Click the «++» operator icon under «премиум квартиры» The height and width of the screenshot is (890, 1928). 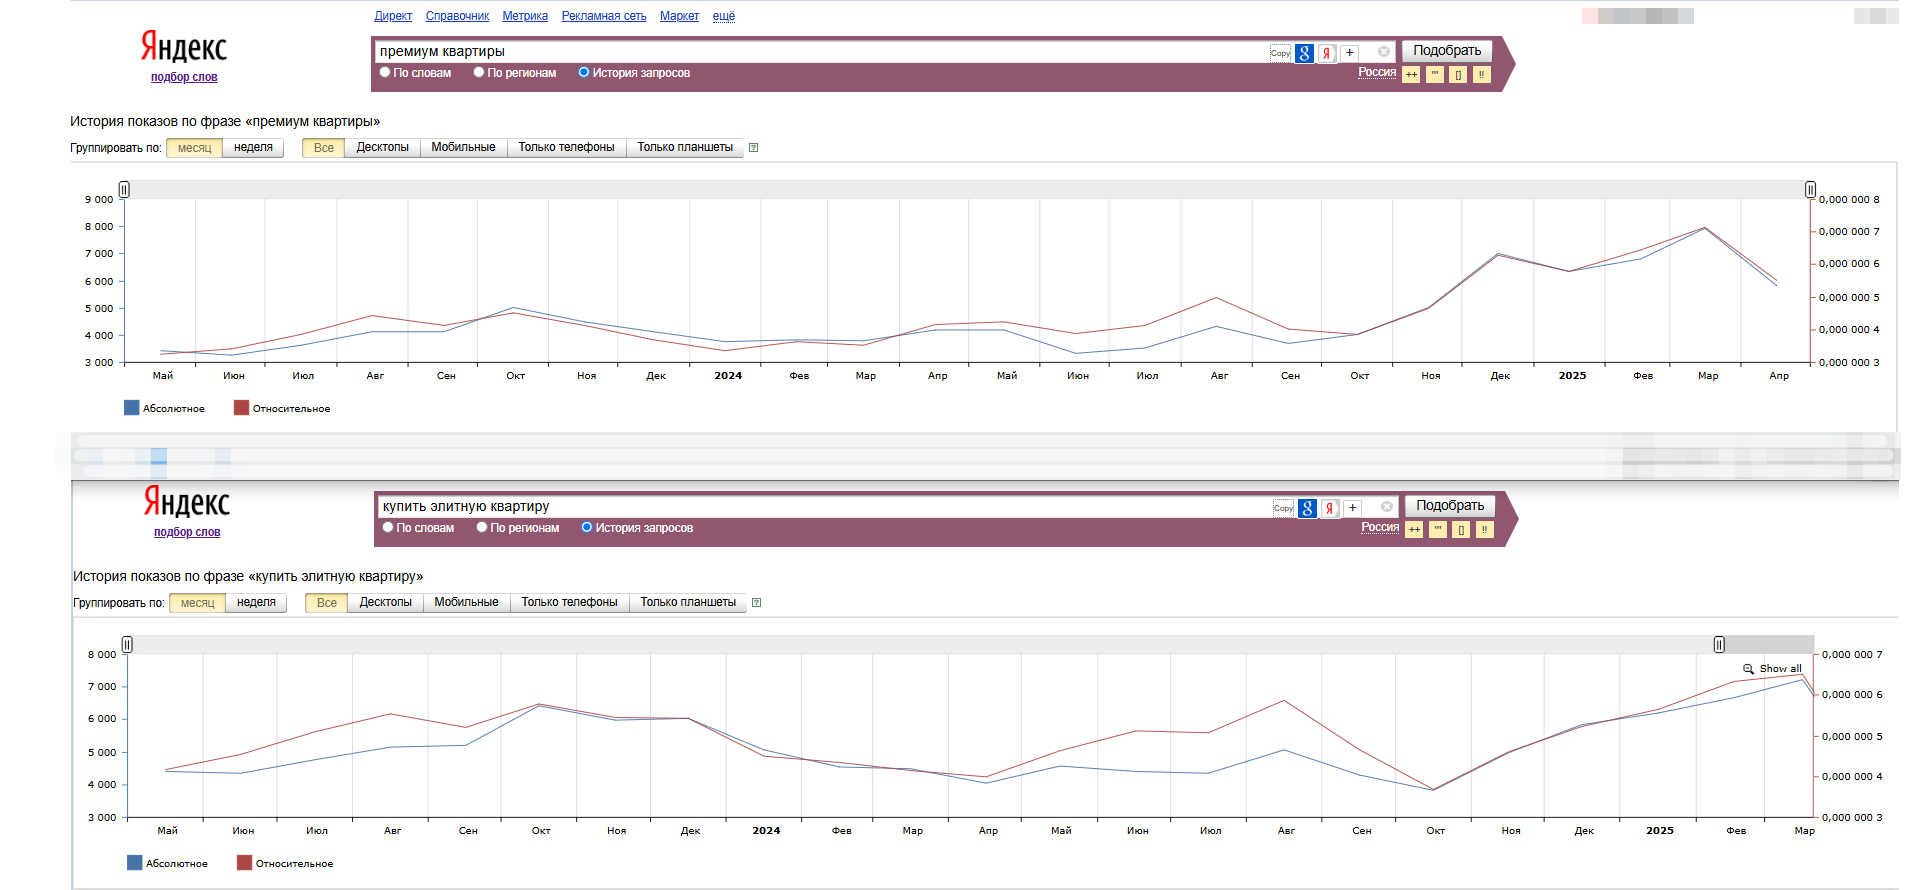click(1411, 75)
